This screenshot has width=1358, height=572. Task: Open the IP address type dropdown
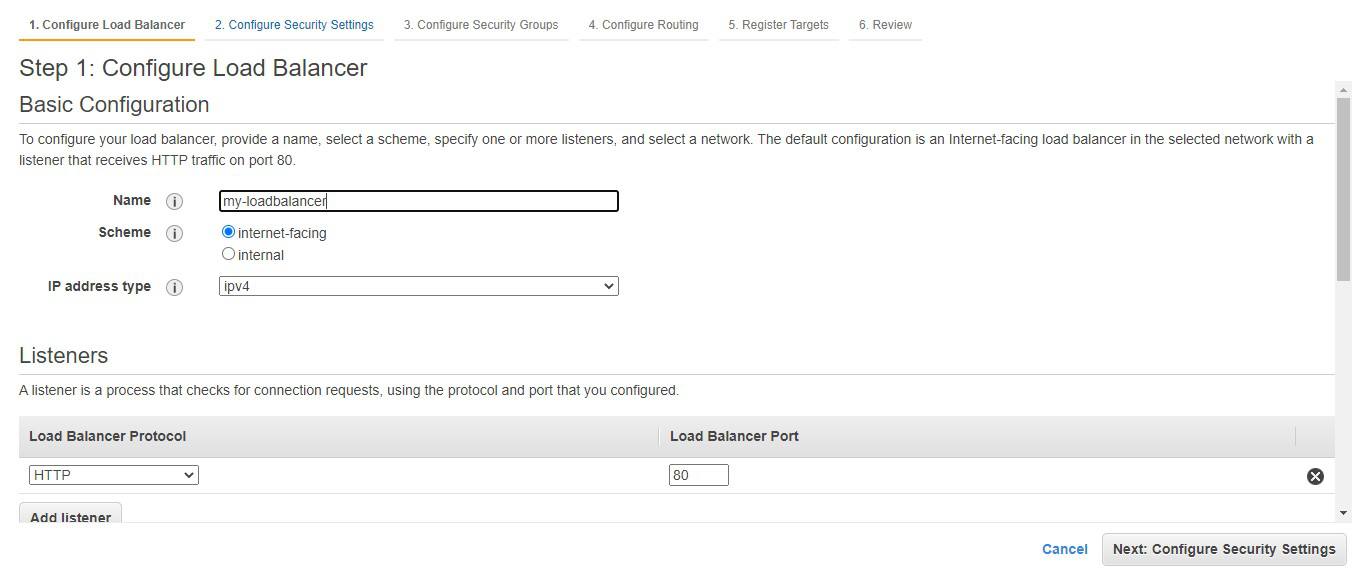[418, 286]
